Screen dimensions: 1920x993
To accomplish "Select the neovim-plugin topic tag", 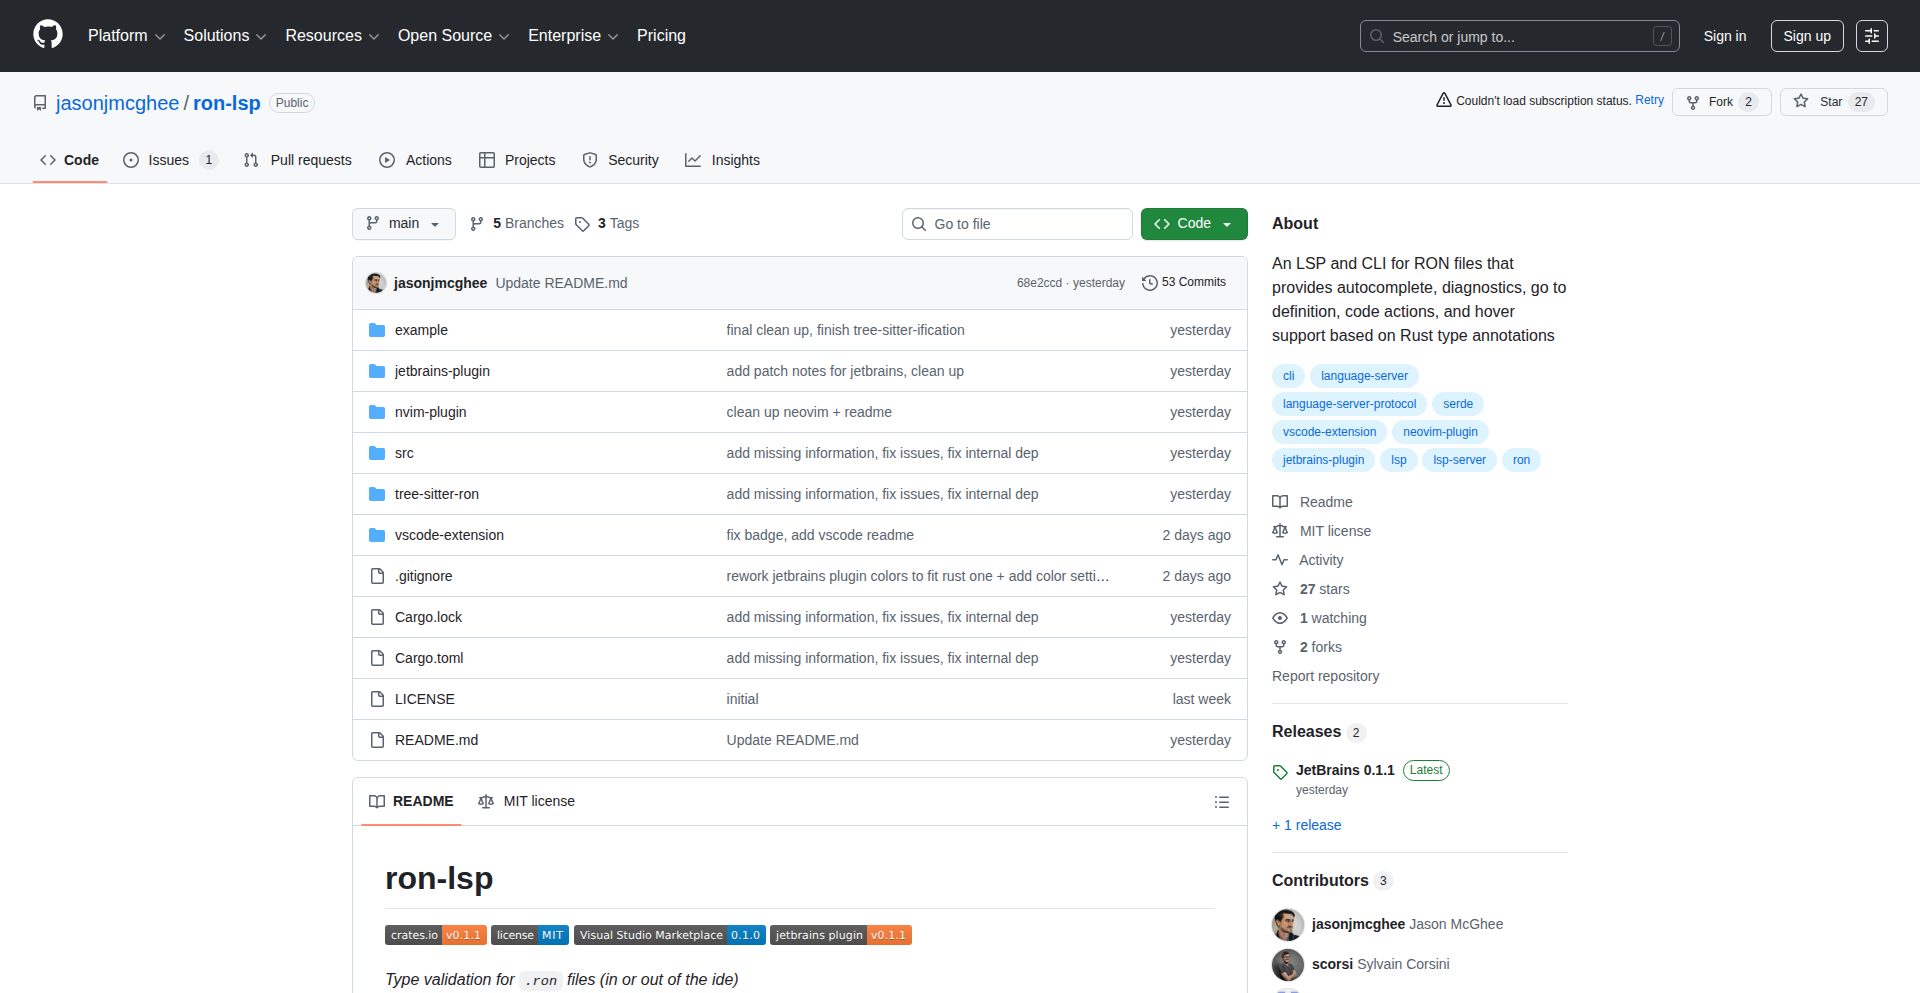I will 1440,432.
